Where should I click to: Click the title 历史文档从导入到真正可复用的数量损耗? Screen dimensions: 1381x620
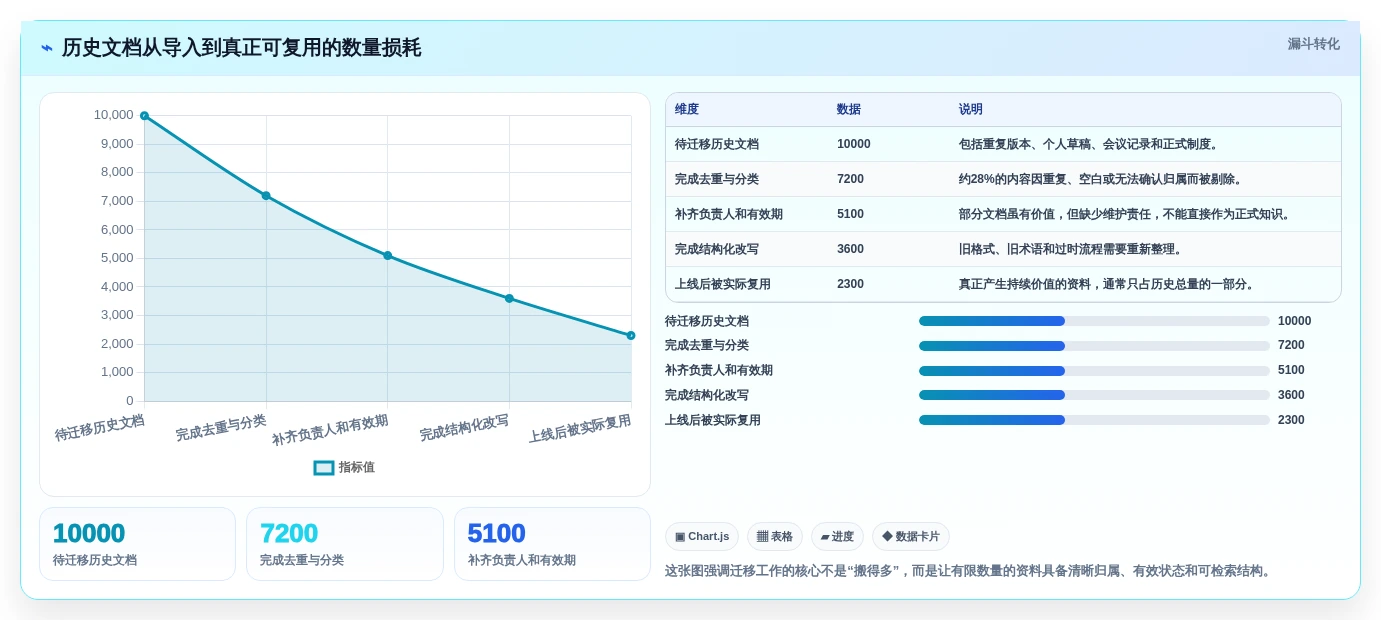point(241,48)
